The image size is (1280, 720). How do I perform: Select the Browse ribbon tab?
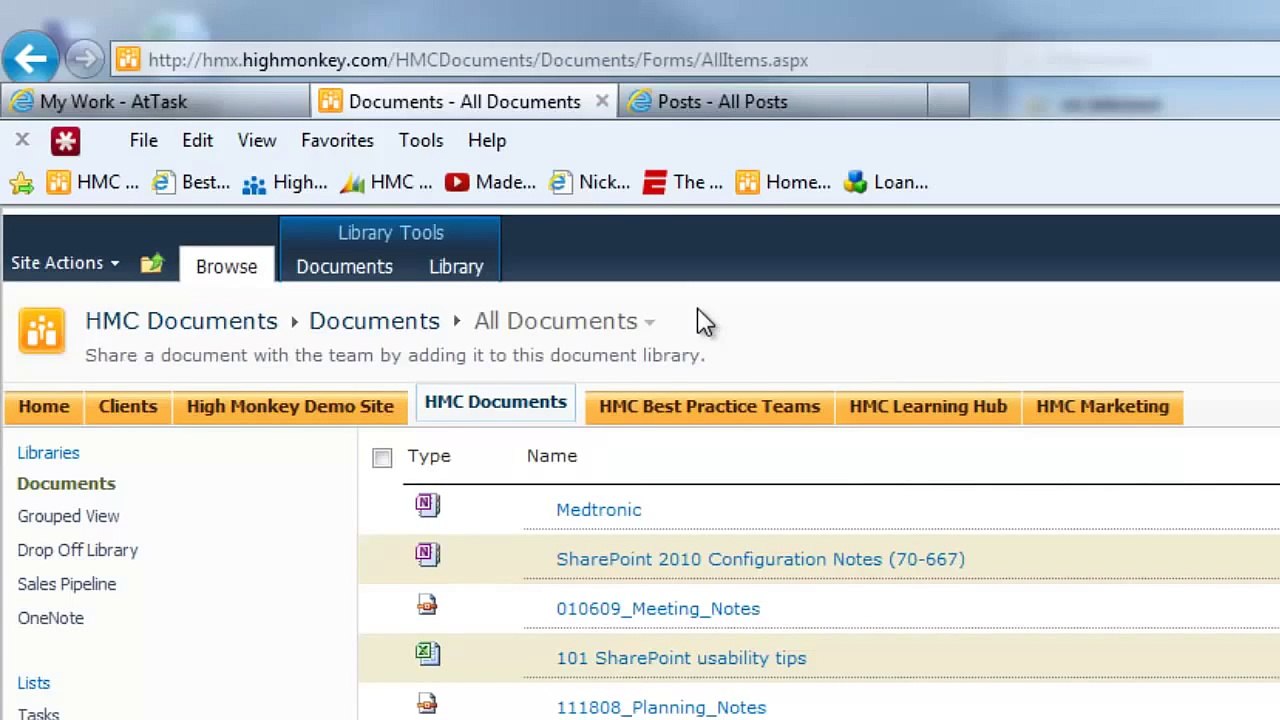tap(226, 266)
